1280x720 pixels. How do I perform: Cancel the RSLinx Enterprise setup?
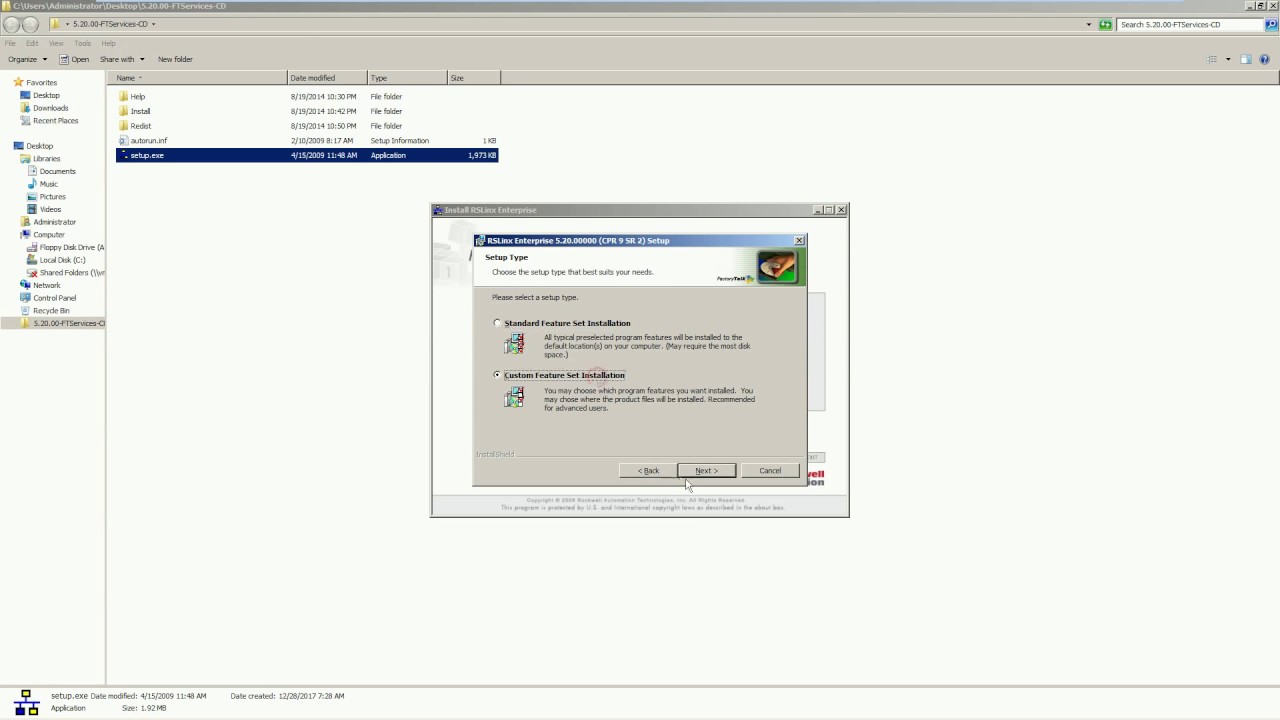click(770, 470)
